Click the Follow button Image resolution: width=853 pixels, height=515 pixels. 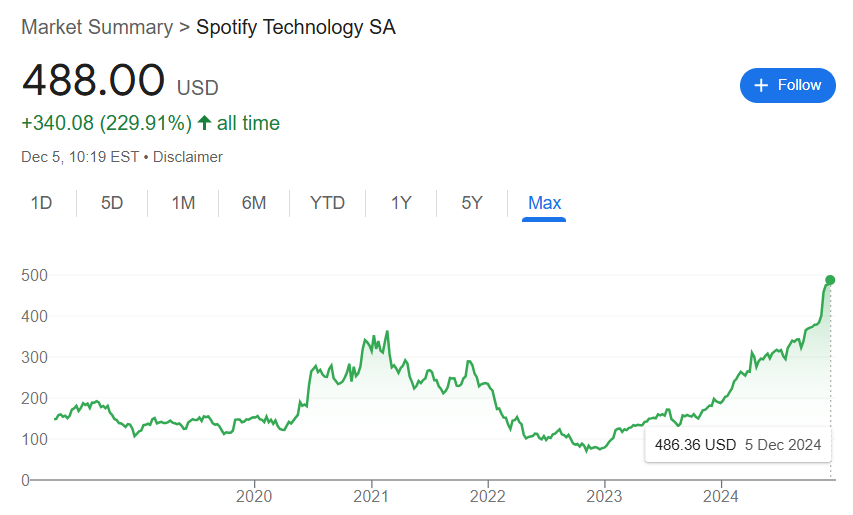[x=787, y=85]
